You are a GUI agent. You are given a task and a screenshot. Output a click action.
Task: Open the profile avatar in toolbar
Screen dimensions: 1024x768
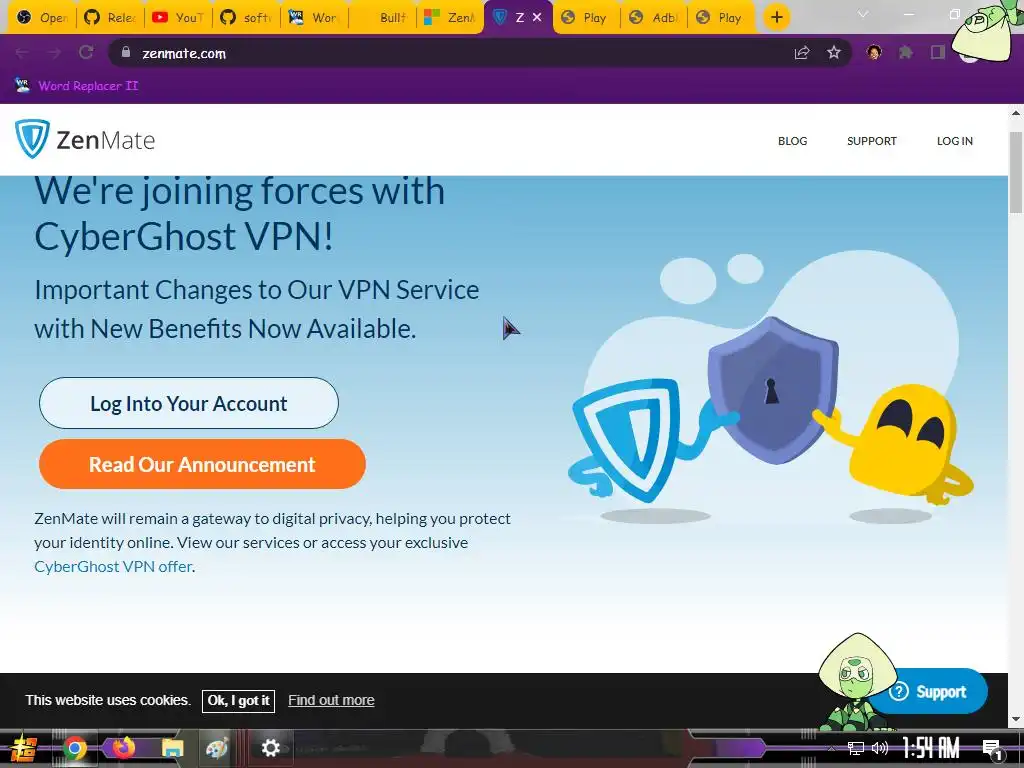point(874,52)
